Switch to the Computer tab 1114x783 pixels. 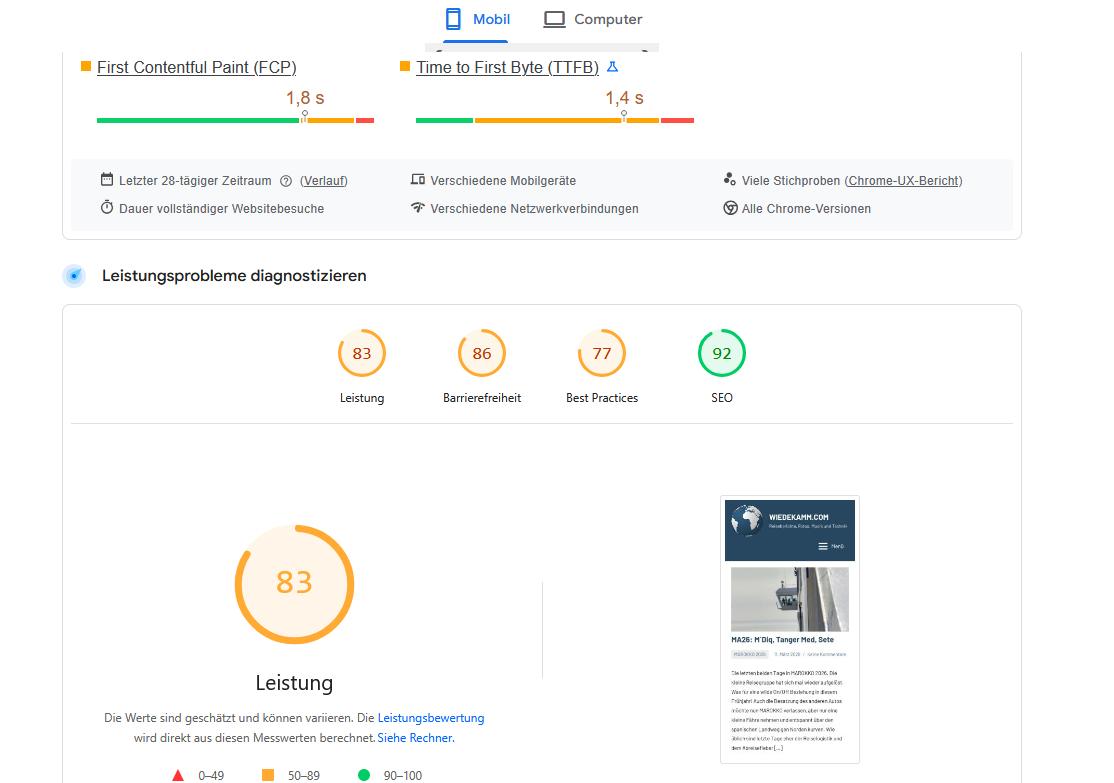point(593,19)
